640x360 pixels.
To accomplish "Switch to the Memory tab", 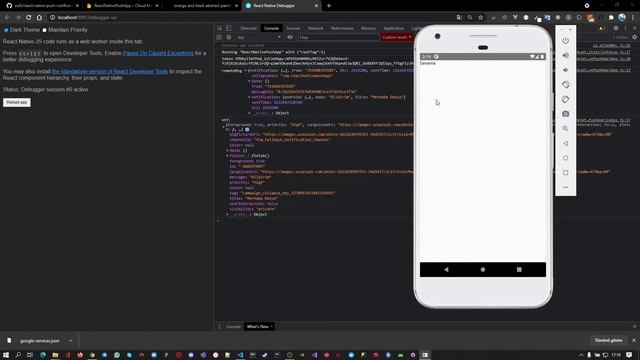I will click(368, 28).
